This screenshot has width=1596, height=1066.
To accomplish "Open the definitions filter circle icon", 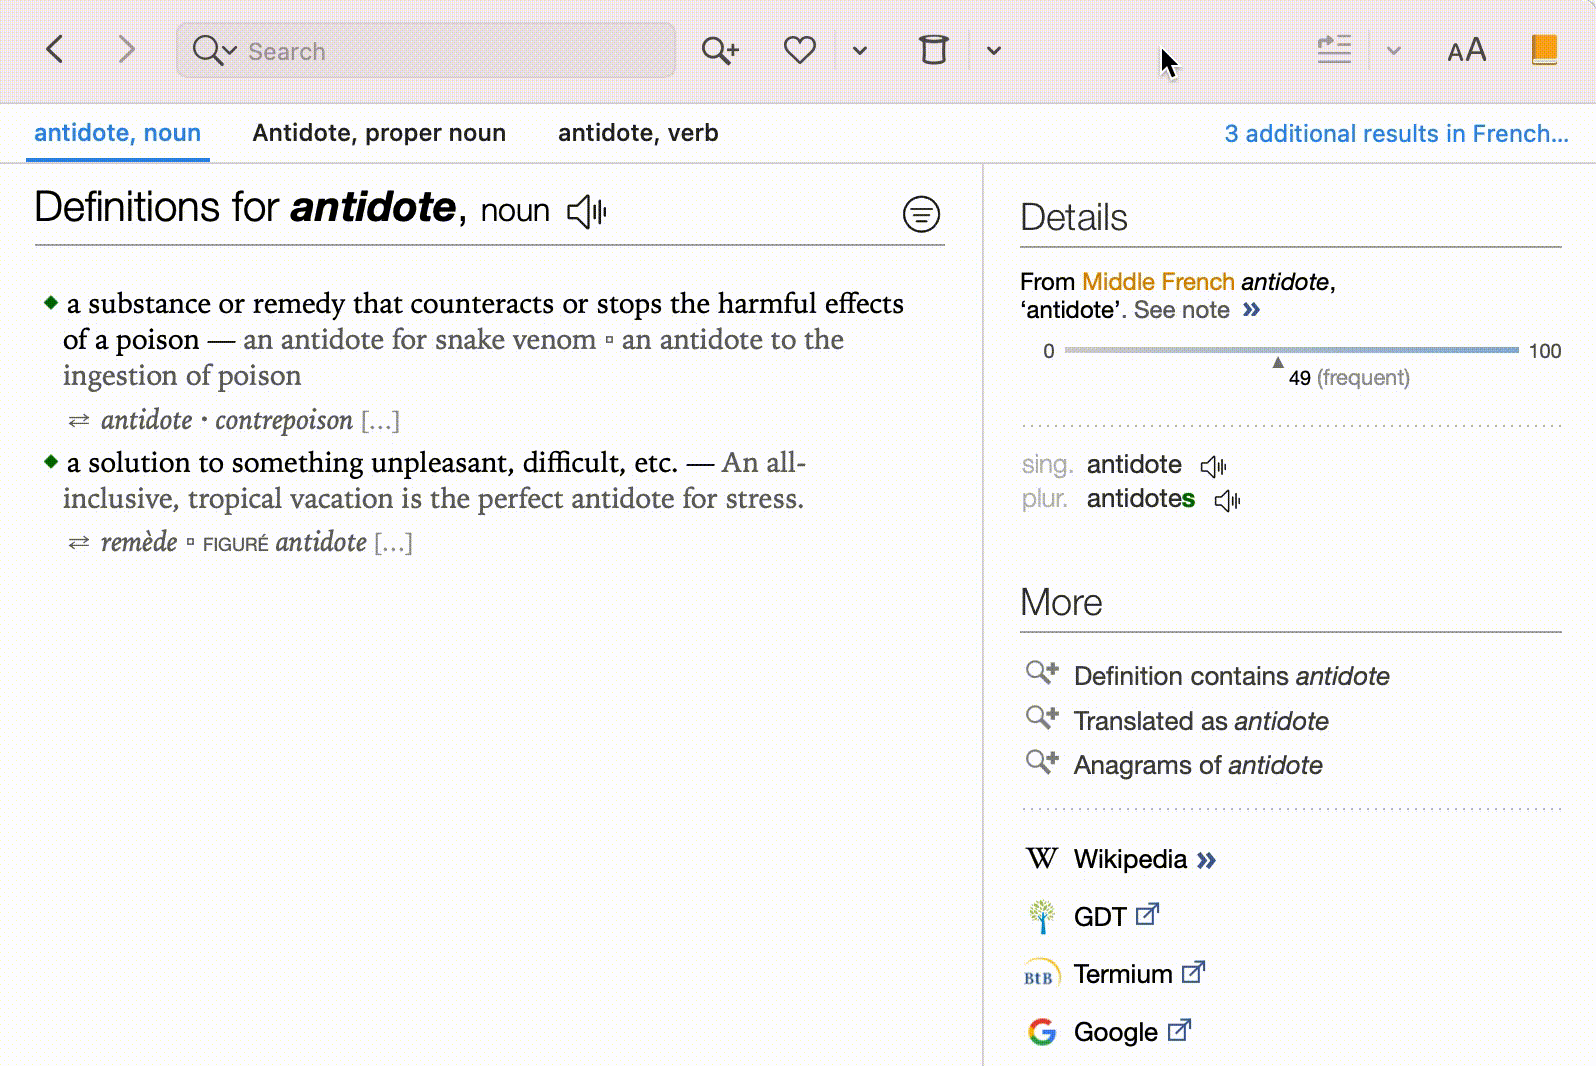I will 921,214.
